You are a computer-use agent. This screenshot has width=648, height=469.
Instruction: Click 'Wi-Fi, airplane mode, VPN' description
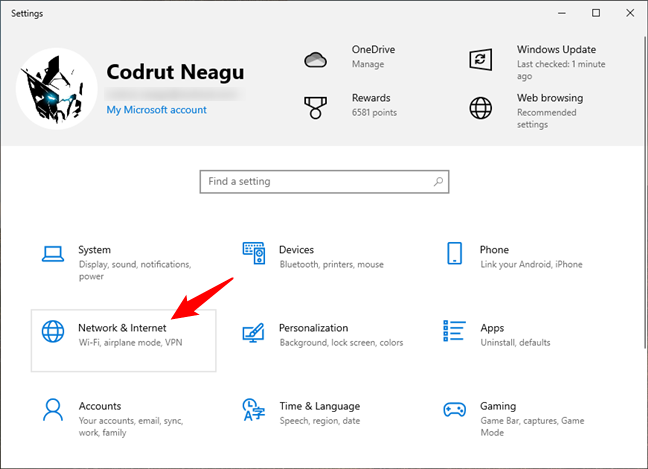click(x=130, y=343)
